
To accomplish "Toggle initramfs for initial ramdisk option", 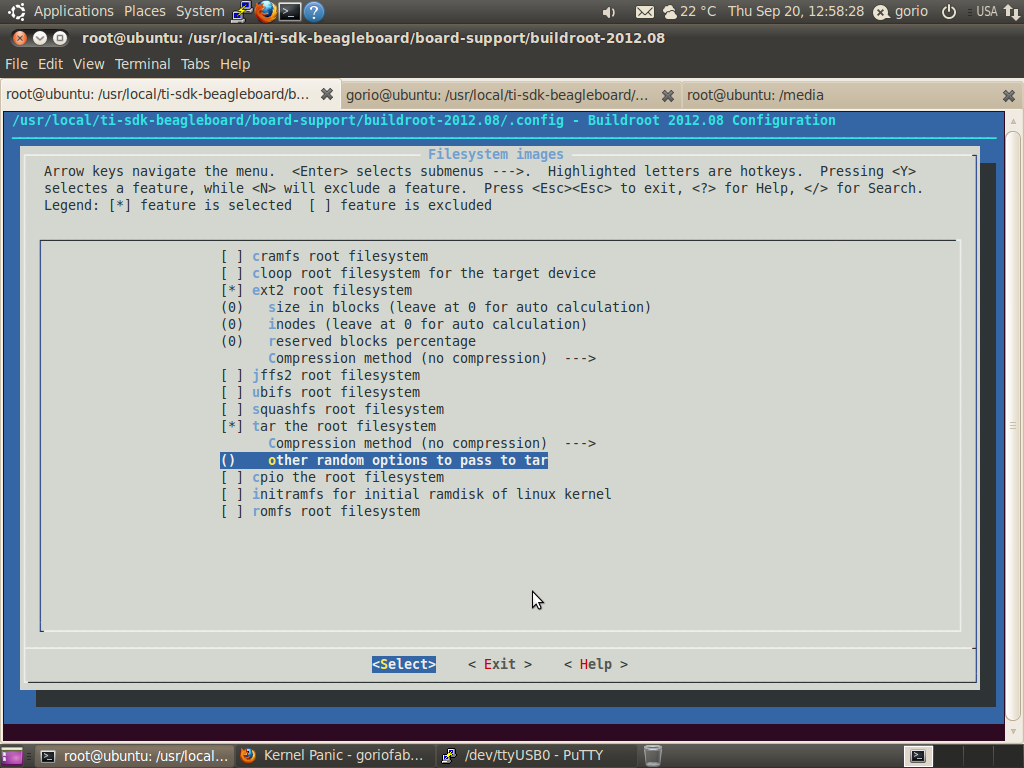I will coord(416,494).
